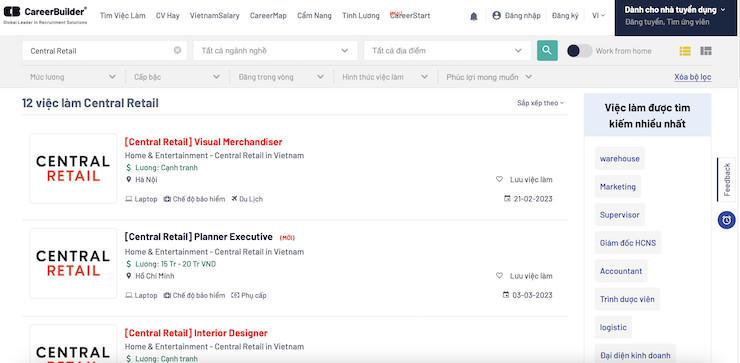Switch to grid view layout icon
The image size is (740, 363).
[x=706, y=51]
